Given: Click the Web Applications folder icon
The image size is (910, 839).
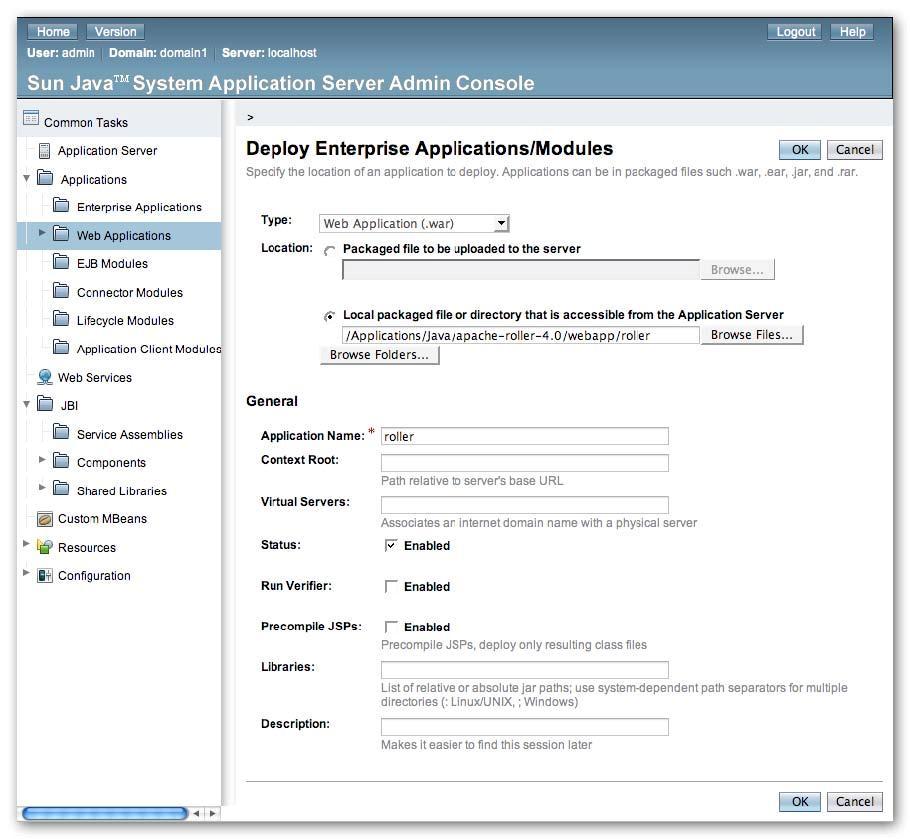Looking at the screenshot, I should (61, 234).
